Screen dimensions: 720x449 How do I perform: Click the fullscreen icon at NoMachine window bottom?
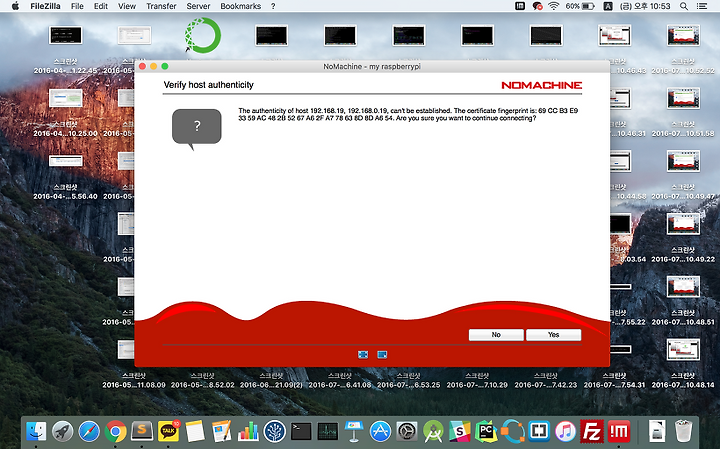[x=363, y=354]
